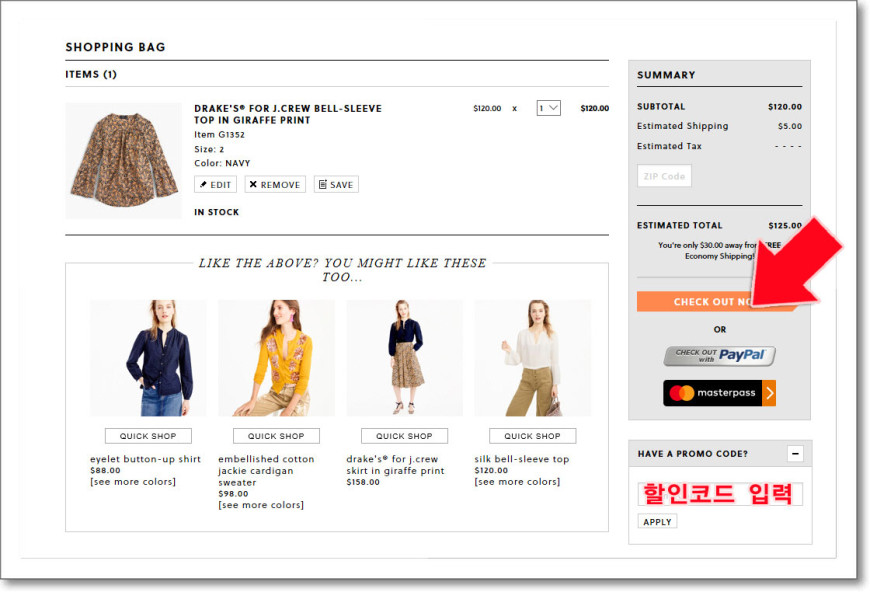Open silk bell-sleeve top model image
Screen dimensions: 870x592
click(x=533, y=358)
